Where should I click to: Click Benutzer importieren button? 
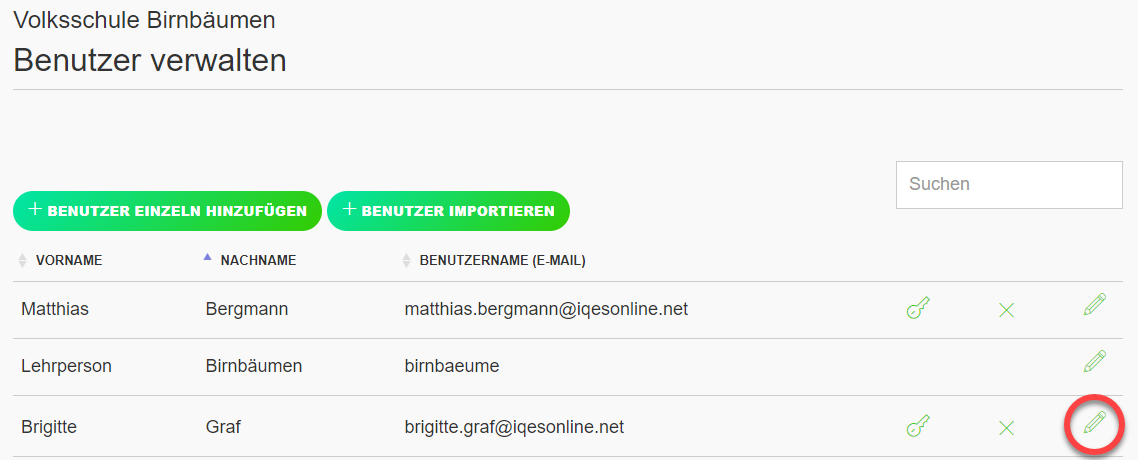(449, 211)
